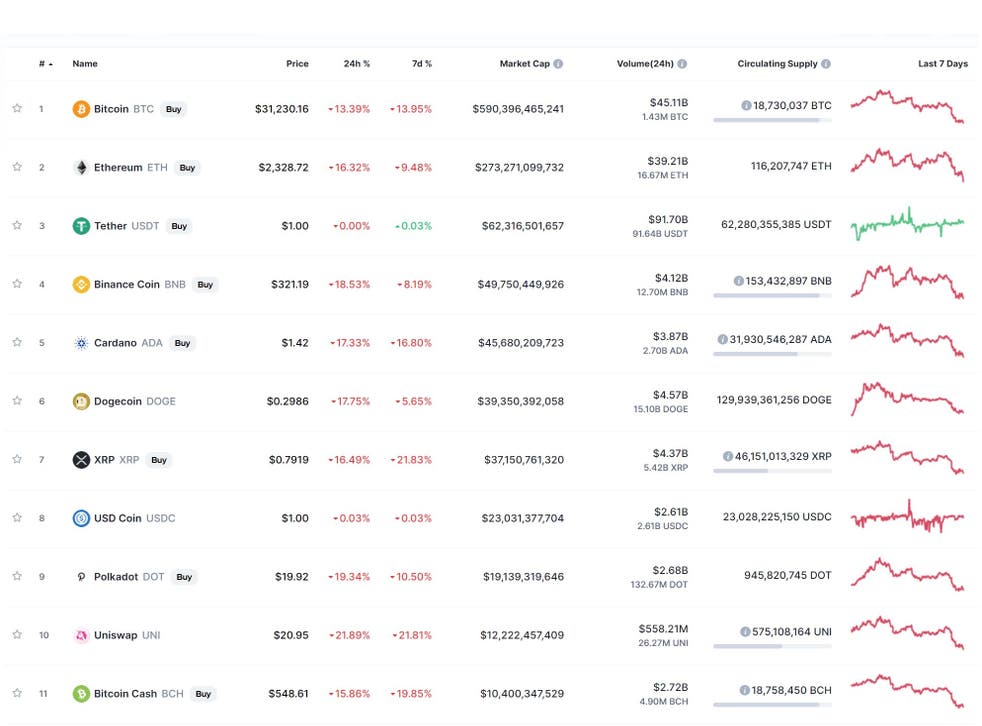Click the Buy button for Bitcoin Cash
Viewport: 982px width, 726px height.
(203, 694)
